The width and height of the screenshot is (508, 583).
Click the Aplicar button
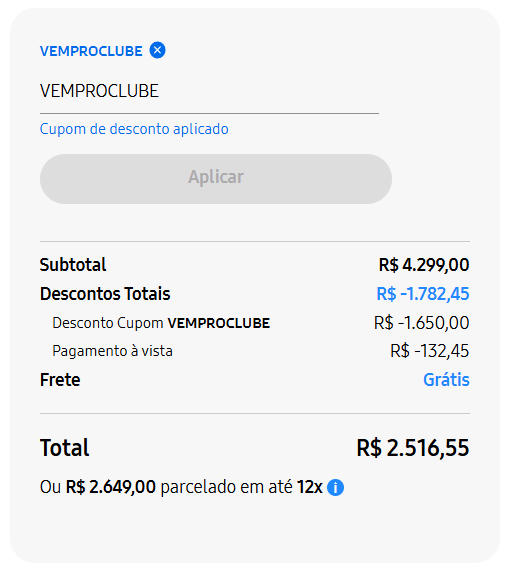[x=216, y=179]
